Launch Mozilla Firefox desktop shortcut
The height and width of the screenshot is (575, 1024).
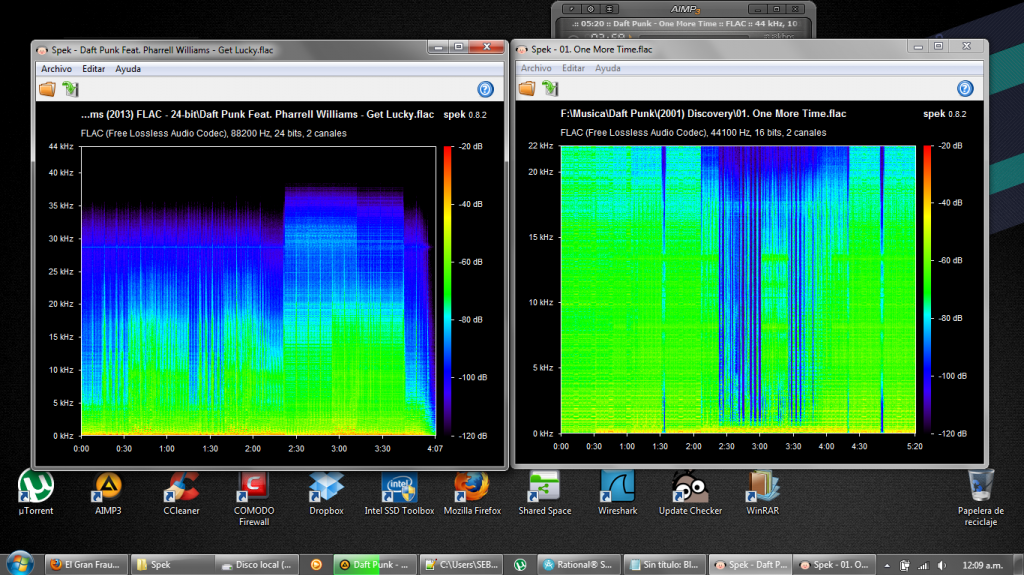[x=472, y=493]
